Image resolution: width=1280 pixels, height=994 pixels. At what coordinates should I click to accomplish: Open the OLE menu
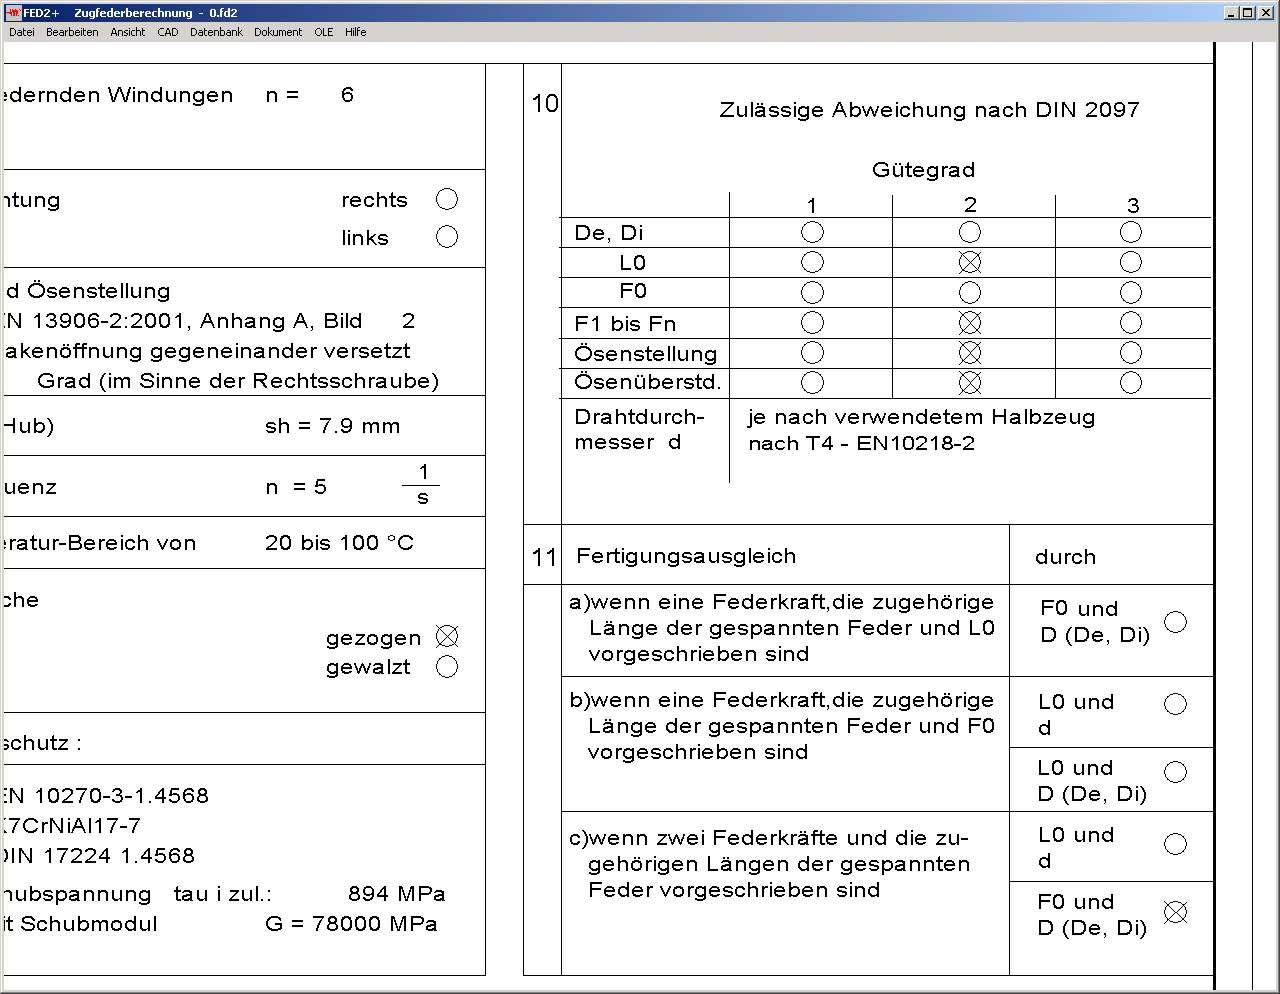tap(324, 32)
